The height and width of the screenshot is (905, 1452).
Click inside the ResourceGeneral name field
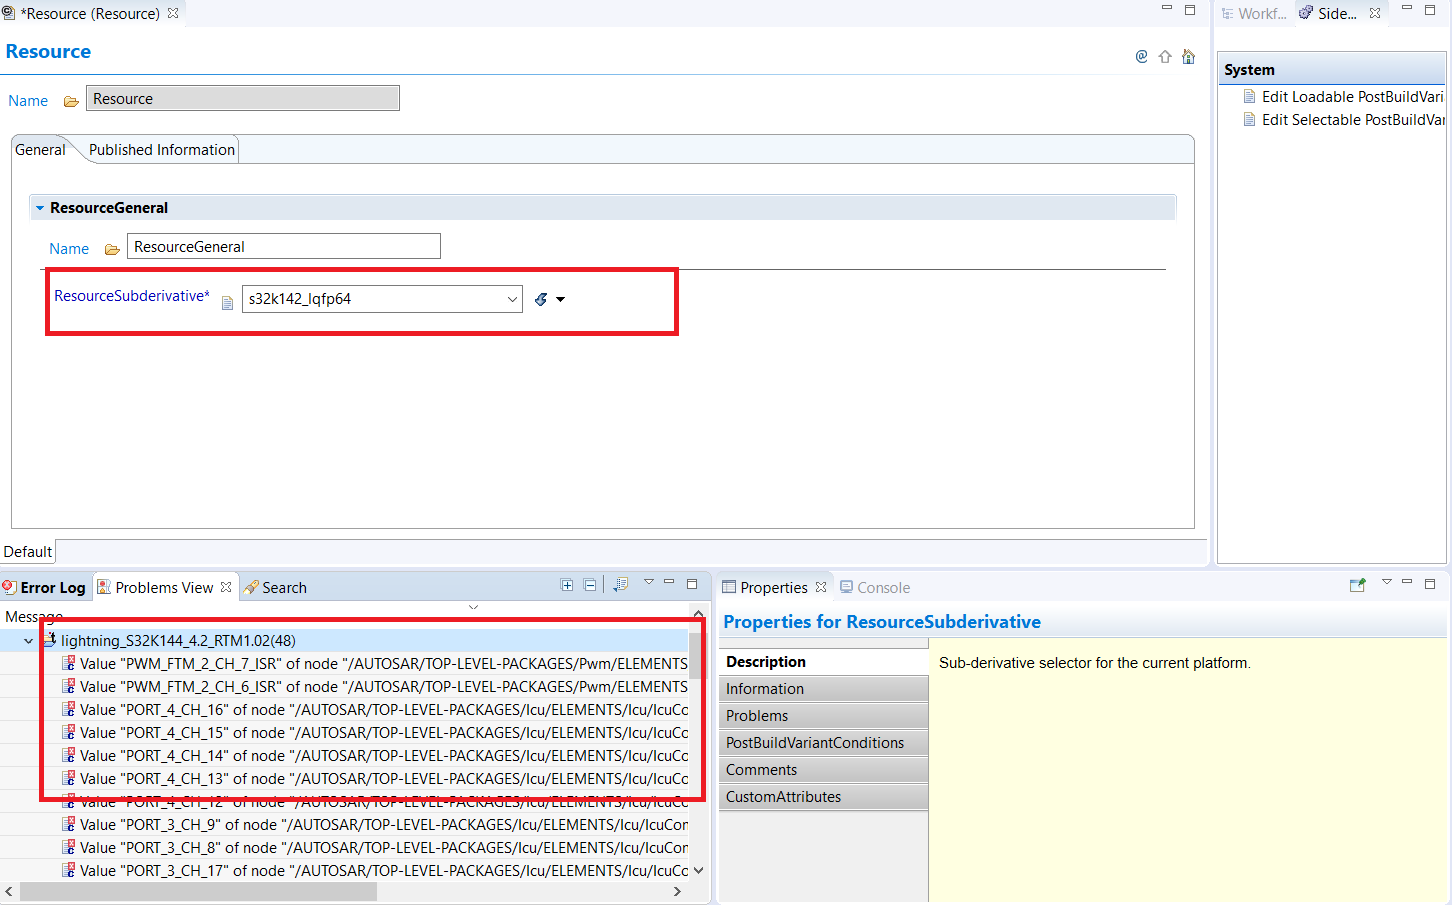point(283,245)
